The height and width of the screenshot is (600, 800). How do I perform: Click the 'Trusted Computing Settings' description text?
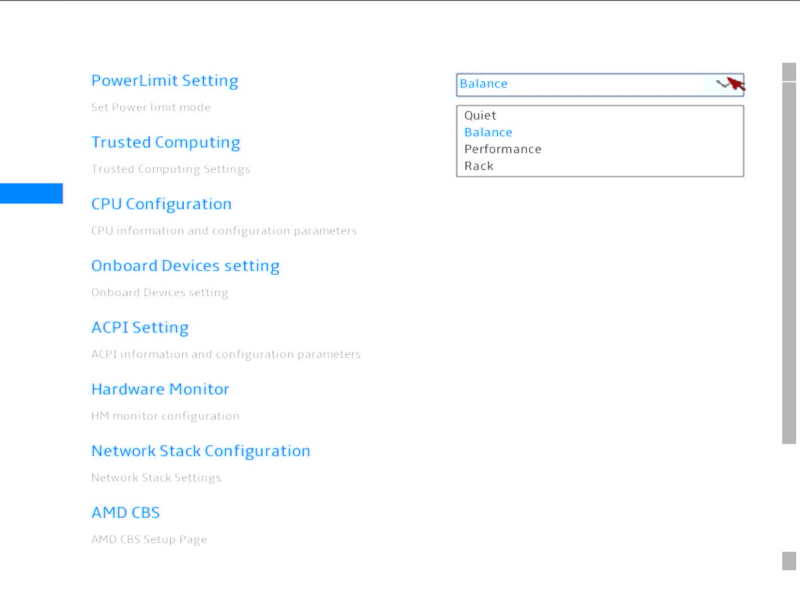point(170,169)
